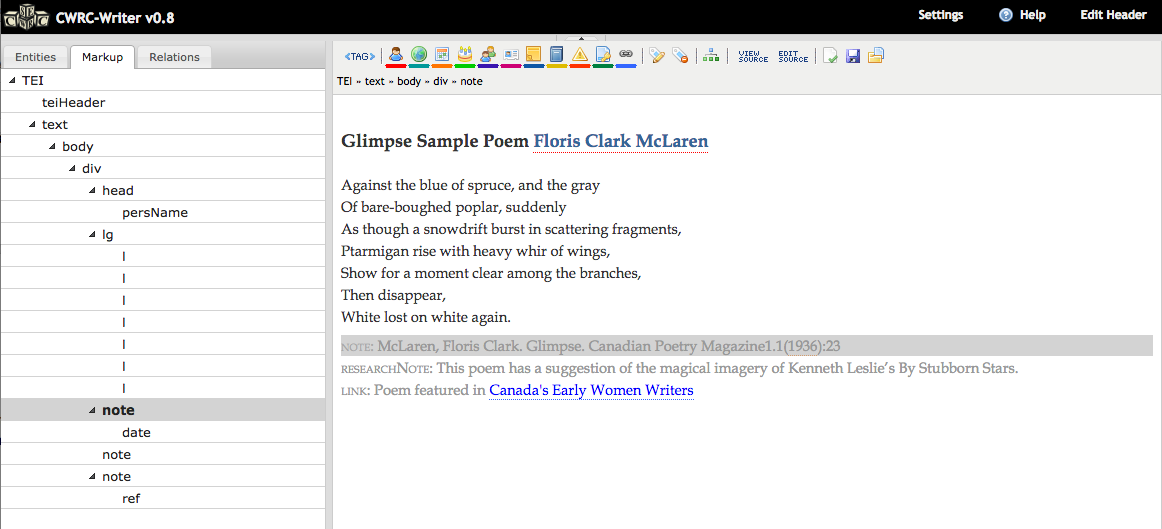Image resolution: width=1162 pixels, height=529 pixels.
Task: Click the line 'White lost on white again.'
Action: pyautogui.click(x=426, y=317)
